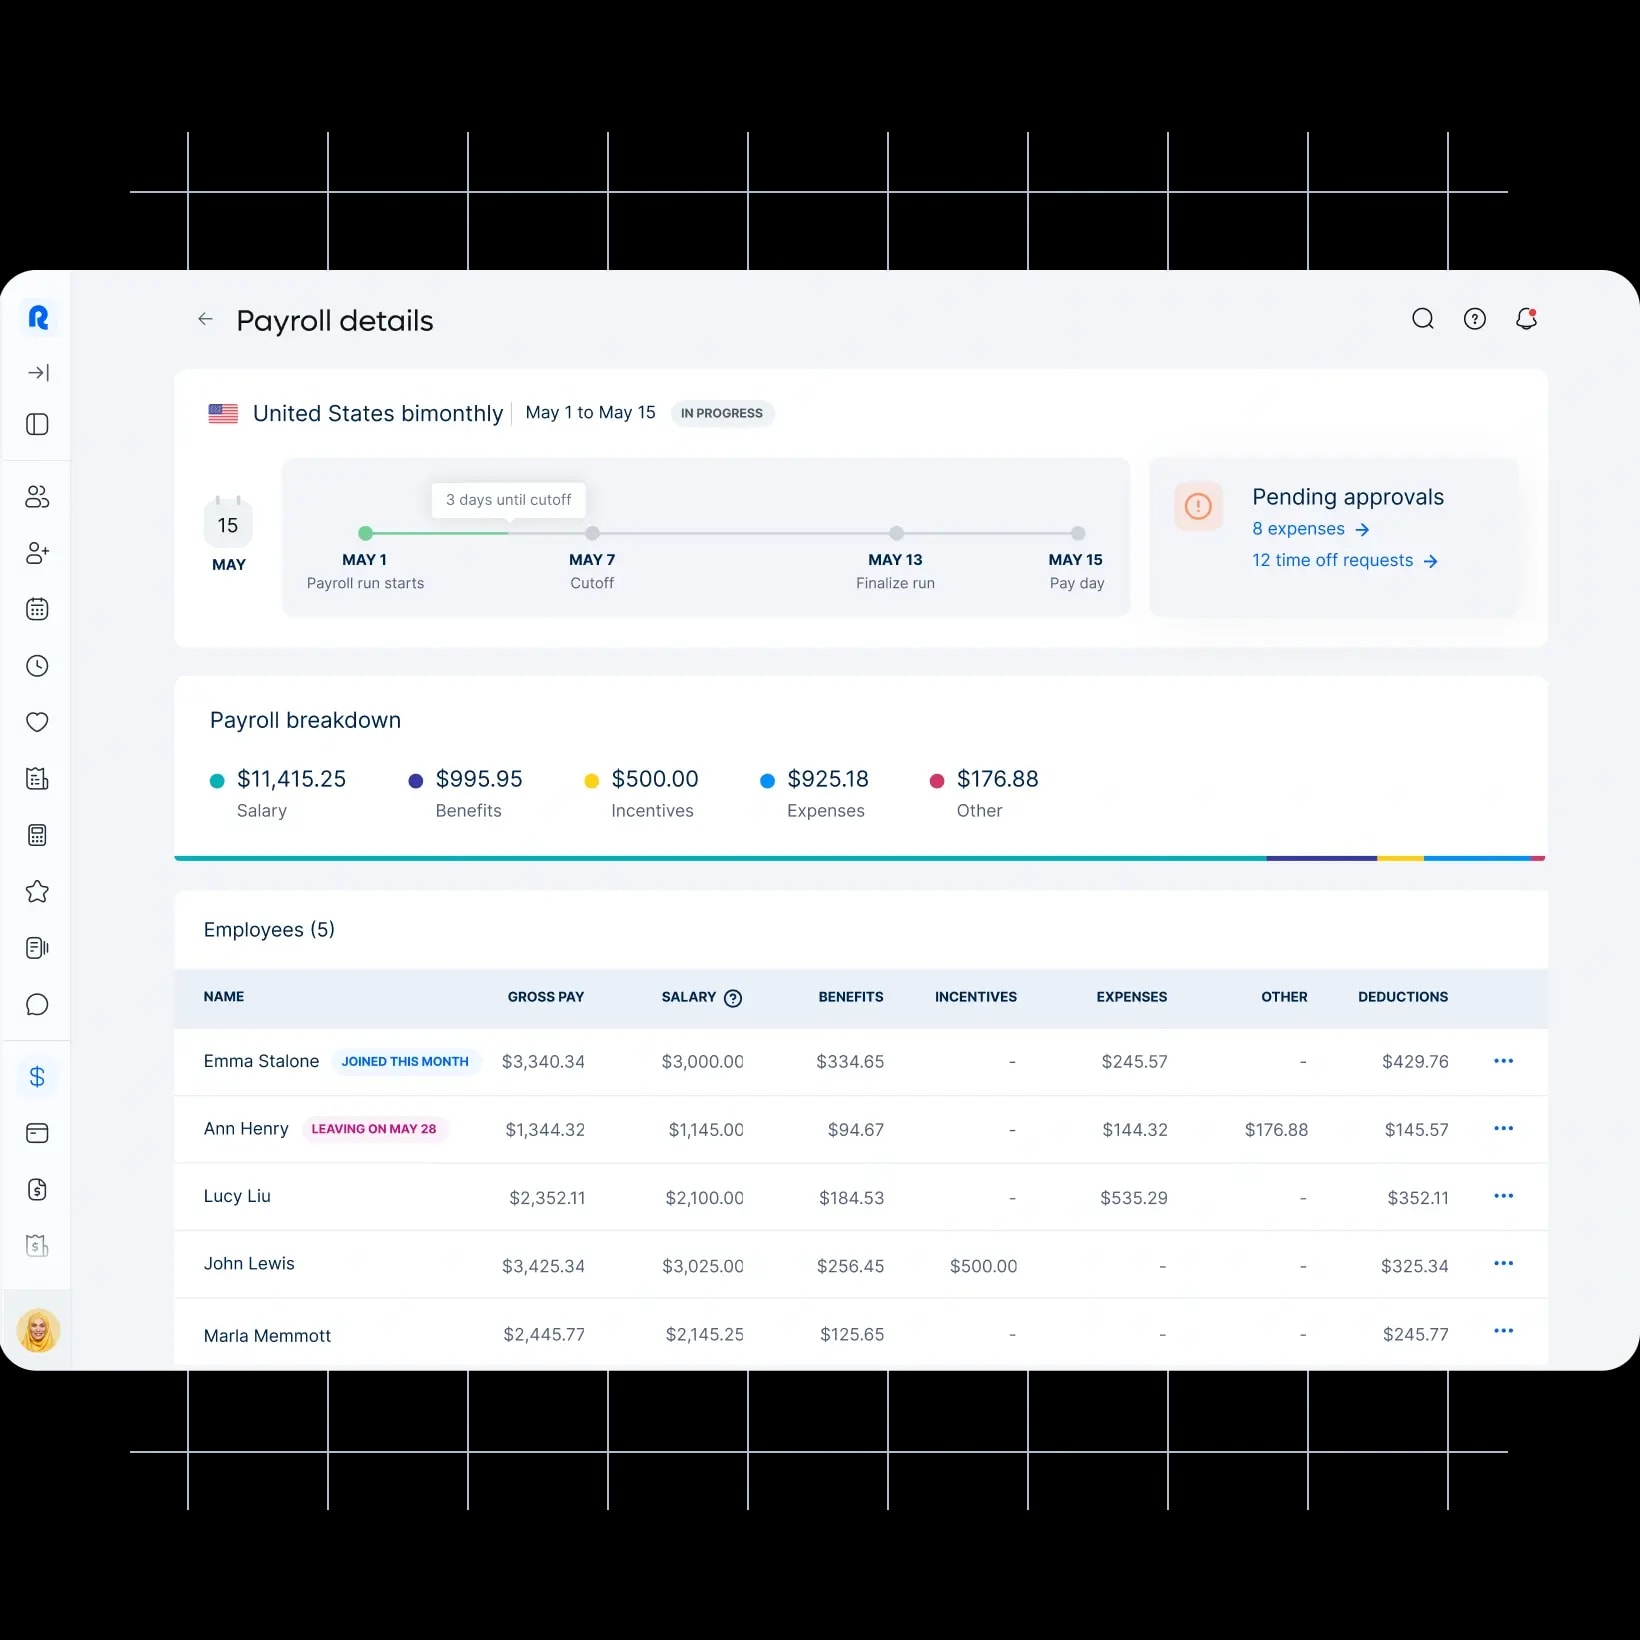Sort by the NAME column header
The image size is (1640, 1640).
pos(224,997)
